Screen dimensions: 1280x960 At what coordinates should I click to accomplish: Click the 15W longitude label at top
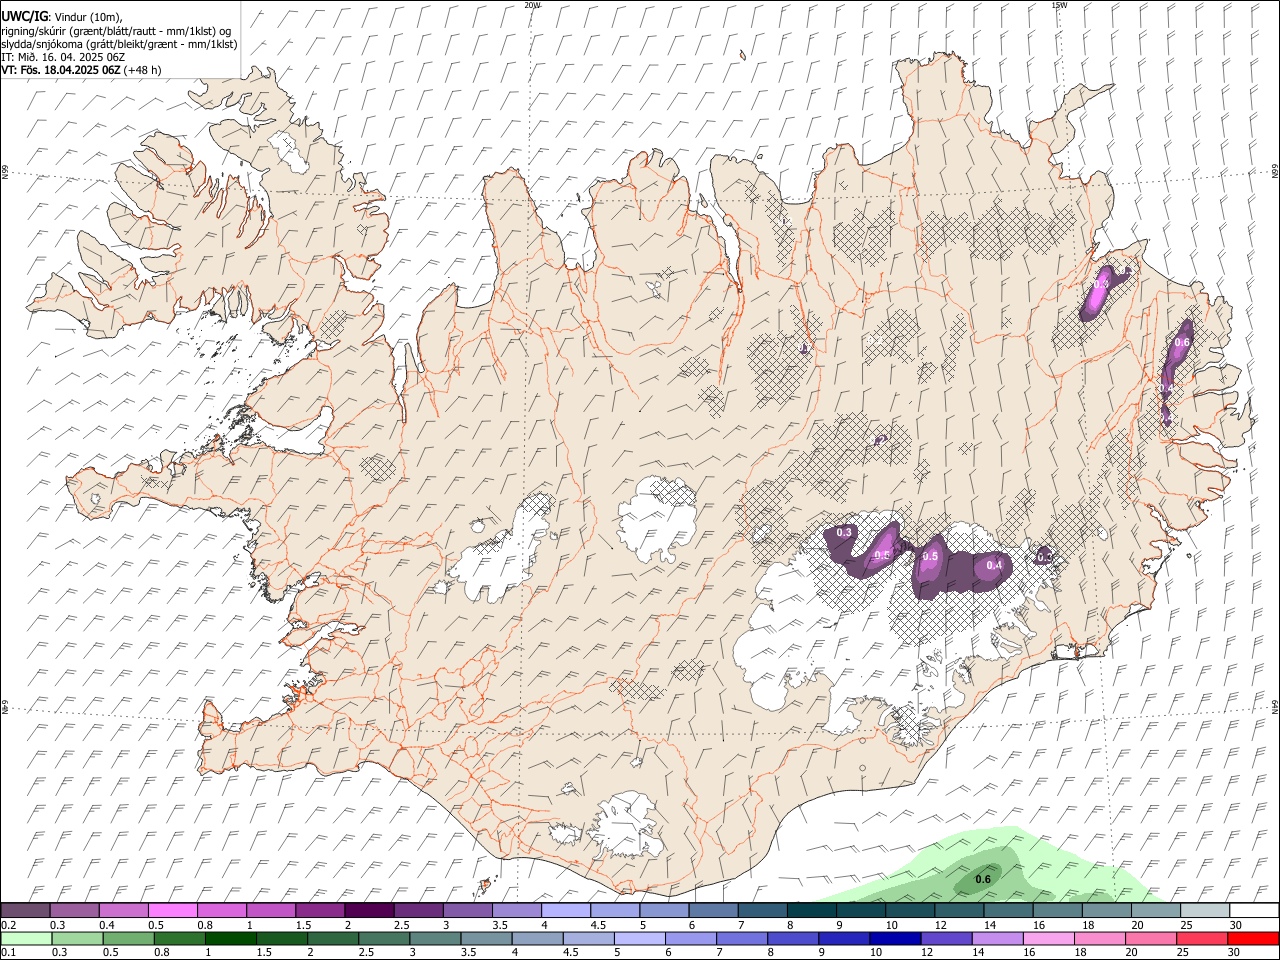[1058, 5]
